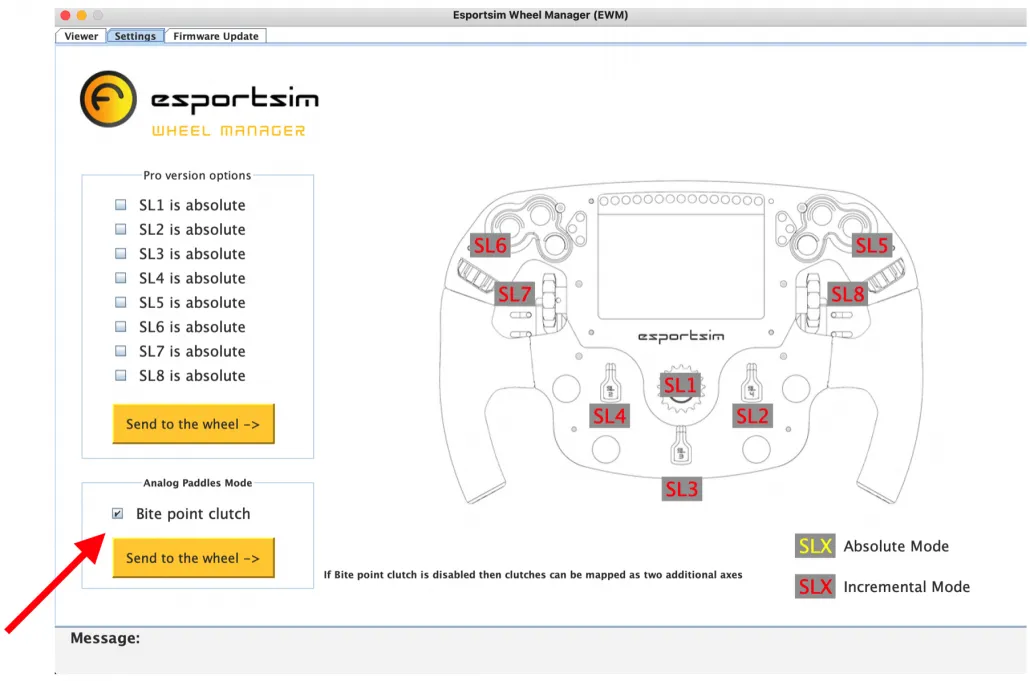Click the yellow SLX Absolute Mode legend icon
The width and height of the screenshot is (1030, 681).
(815, 546)
